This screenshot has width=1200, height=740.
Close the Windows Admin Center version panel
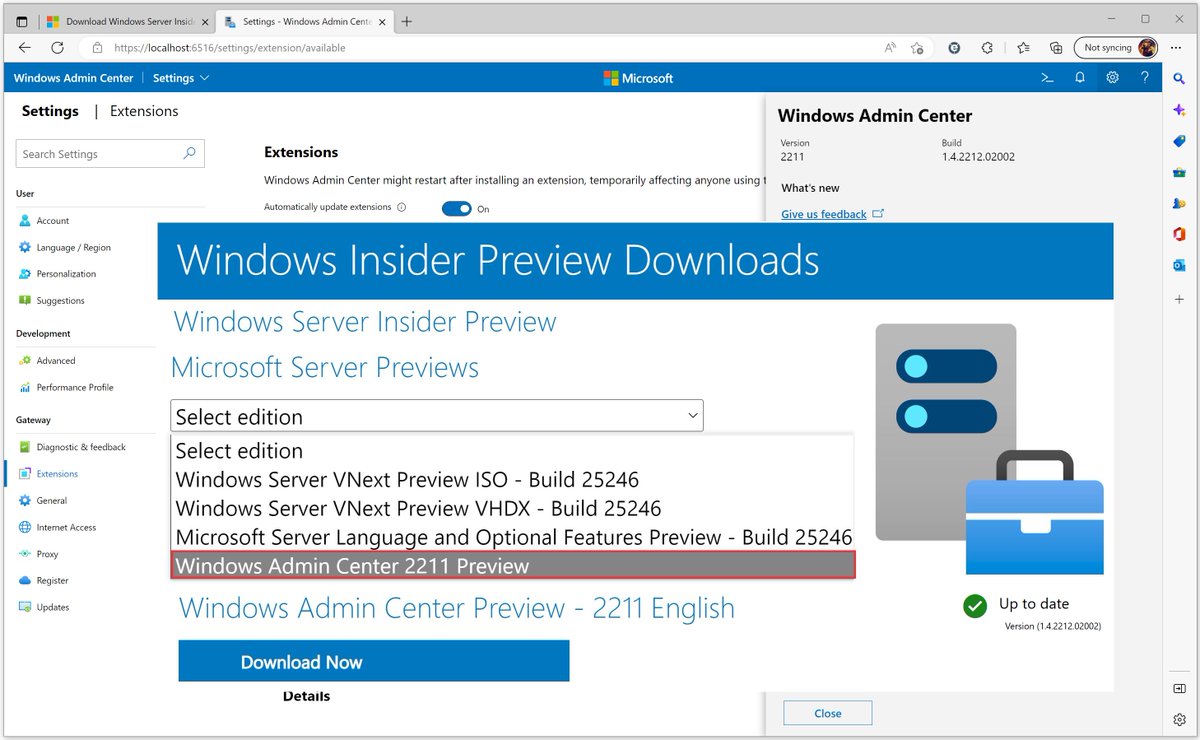click(x=827, y=713)
